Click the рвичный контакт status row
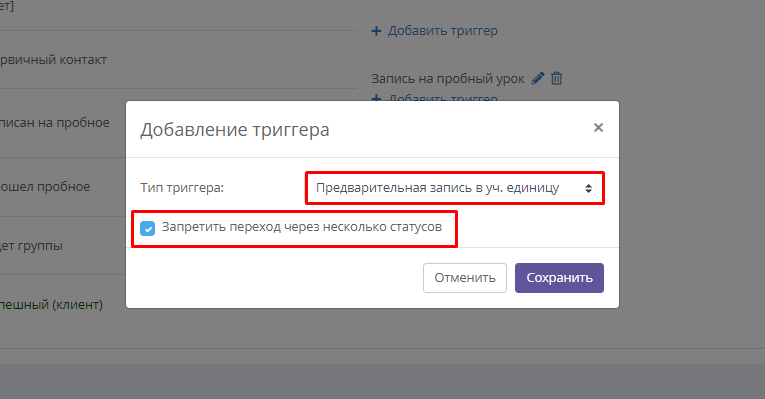Viewport: 765px width, 399px height. coord(53,60)
